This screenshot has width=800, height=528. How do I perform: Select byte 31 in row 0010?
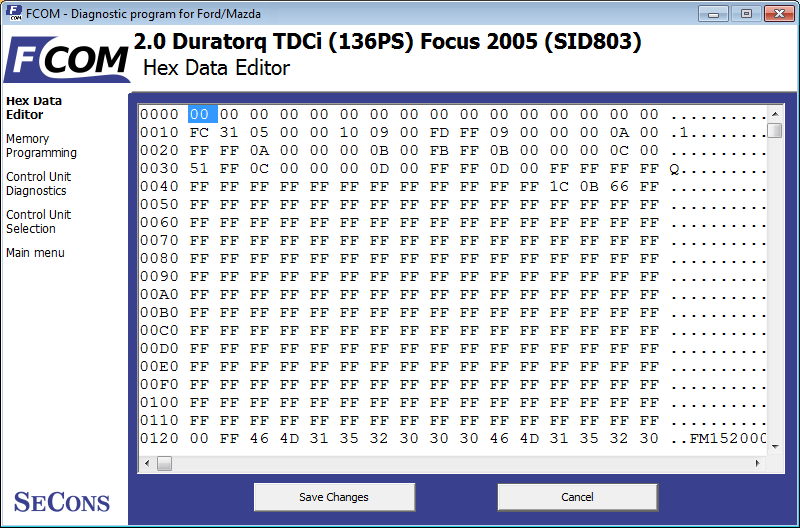[x=229, y=133]
